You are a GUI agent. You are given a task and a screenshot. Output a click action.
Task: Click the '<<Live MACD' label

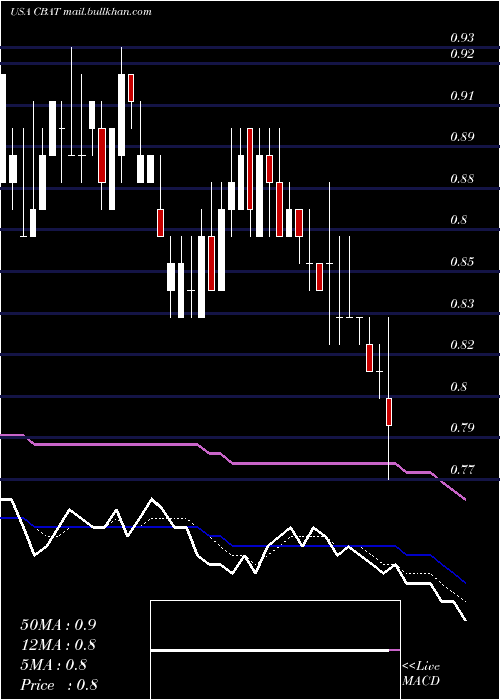coord(421,673)
